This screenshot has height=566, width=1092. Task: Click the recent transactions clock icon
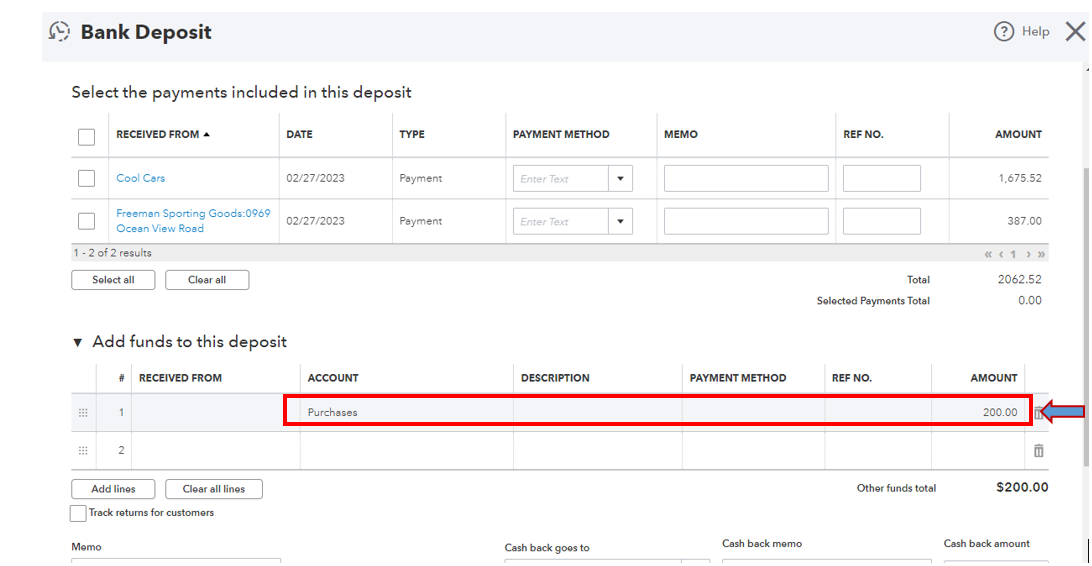tap(60, 32)
